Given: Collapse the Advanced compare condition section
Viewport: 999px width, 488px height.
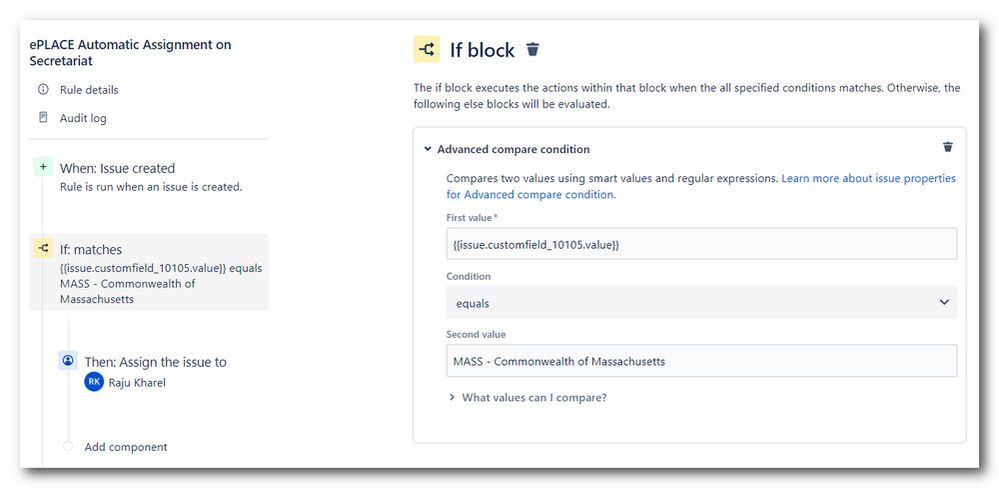Looking at the screenshot, I should coord(428,149).
